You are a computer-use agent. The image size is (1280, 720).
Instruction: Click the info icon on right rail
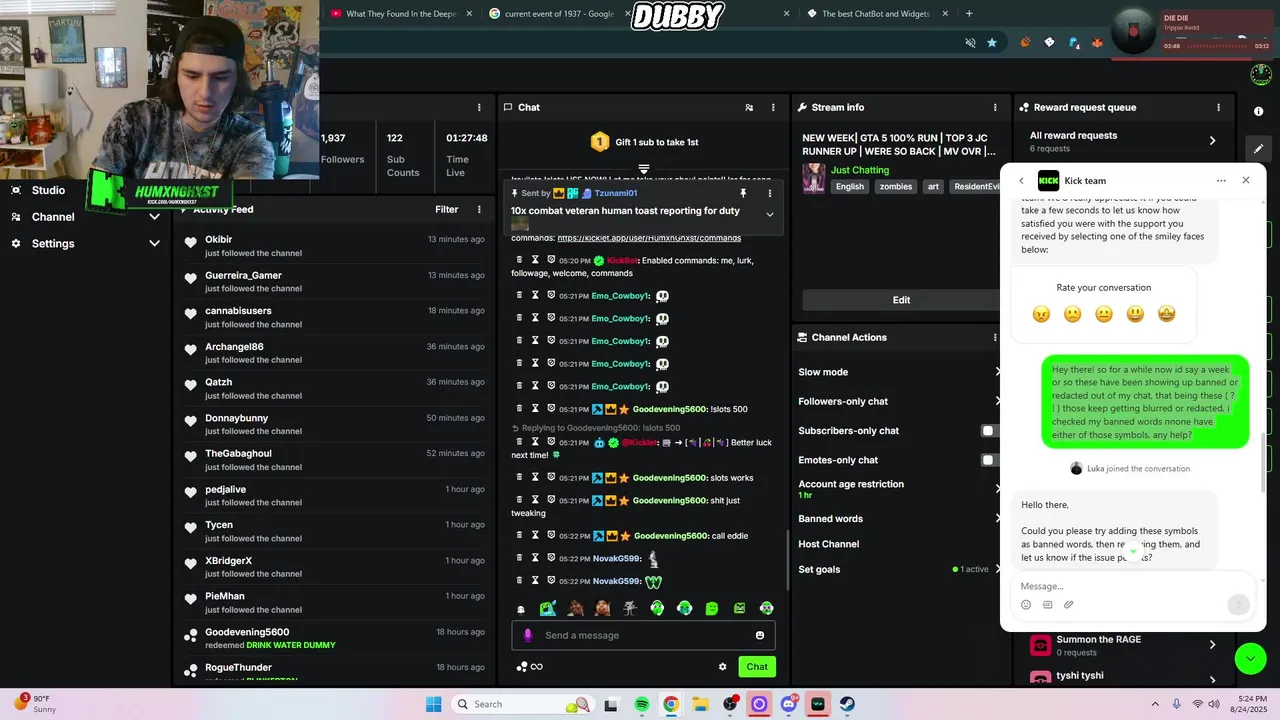point(1259,111)
